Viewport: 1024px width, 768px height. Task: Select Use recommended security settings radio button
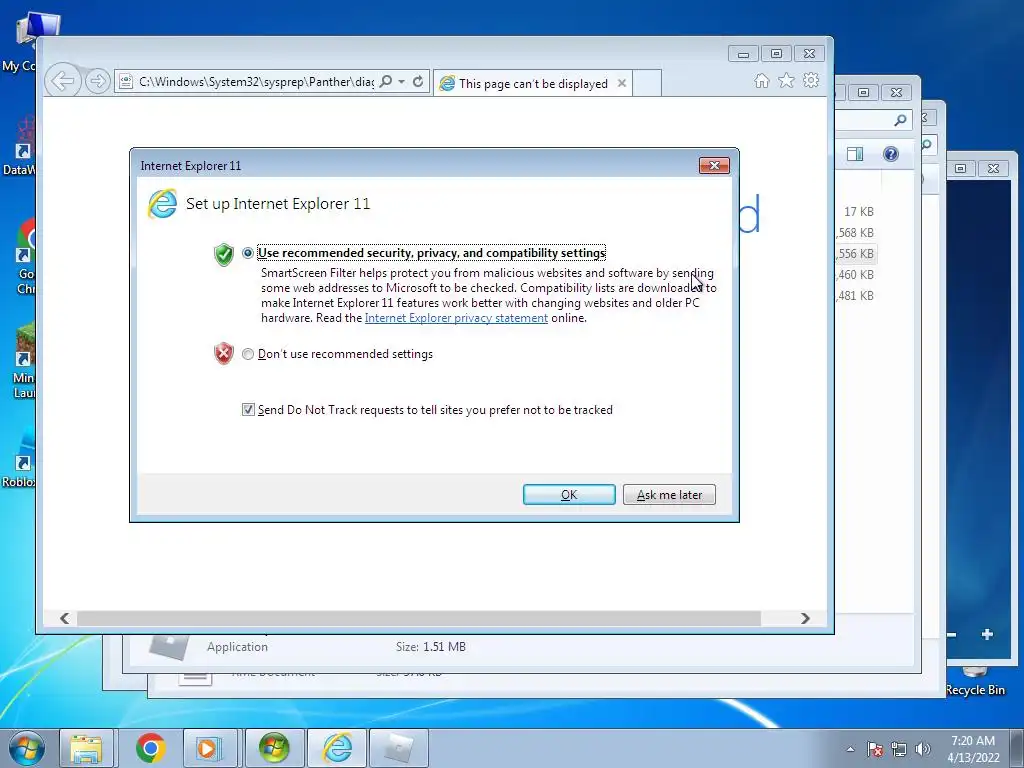coord(248,253)
